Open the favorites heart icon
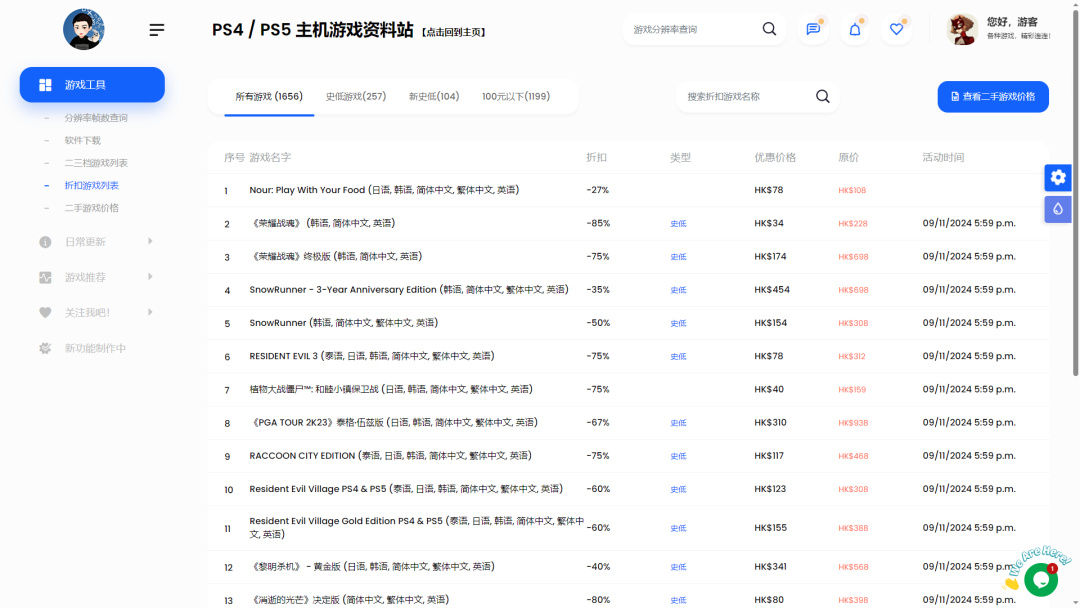 click(896, 29)
